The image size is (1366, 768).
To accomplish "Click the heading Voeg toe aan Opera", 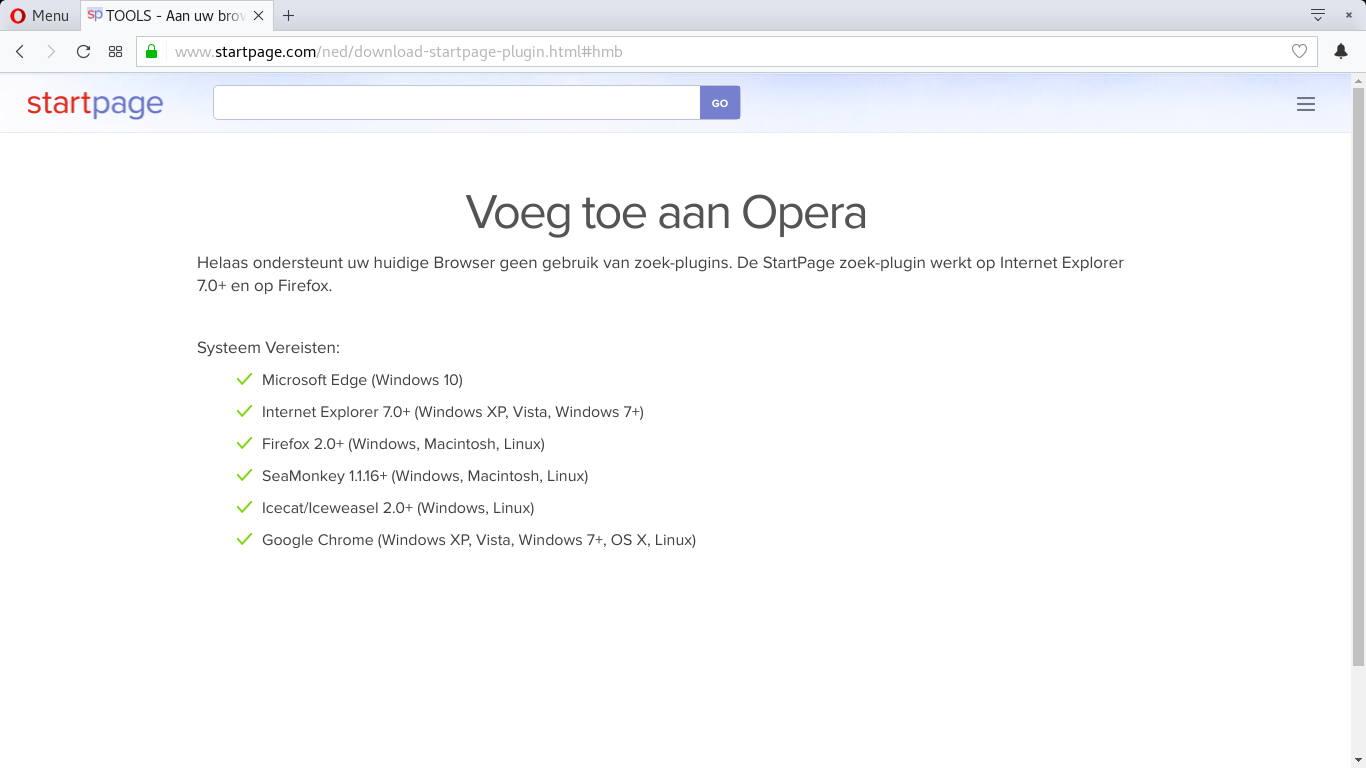I will point(666,212).
